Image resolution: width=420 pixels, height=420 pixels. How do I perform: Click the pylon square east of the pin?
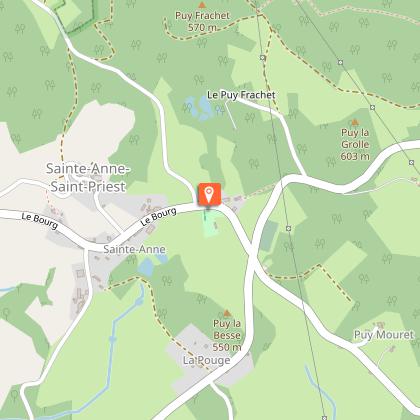point(289,228)
